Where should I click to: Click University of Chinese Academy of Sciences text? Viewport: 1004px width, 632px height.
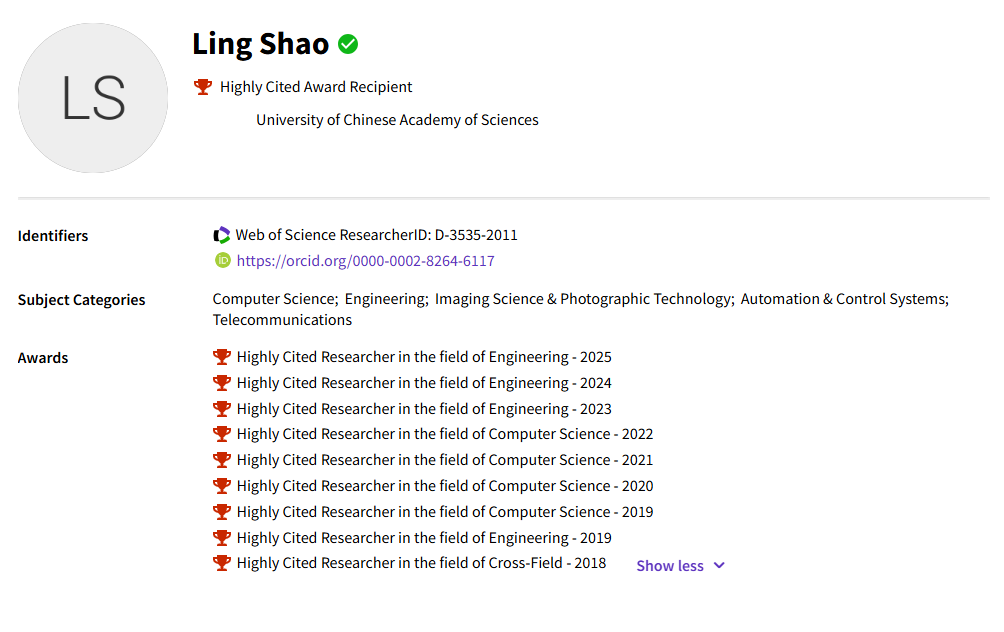point(397,120)
